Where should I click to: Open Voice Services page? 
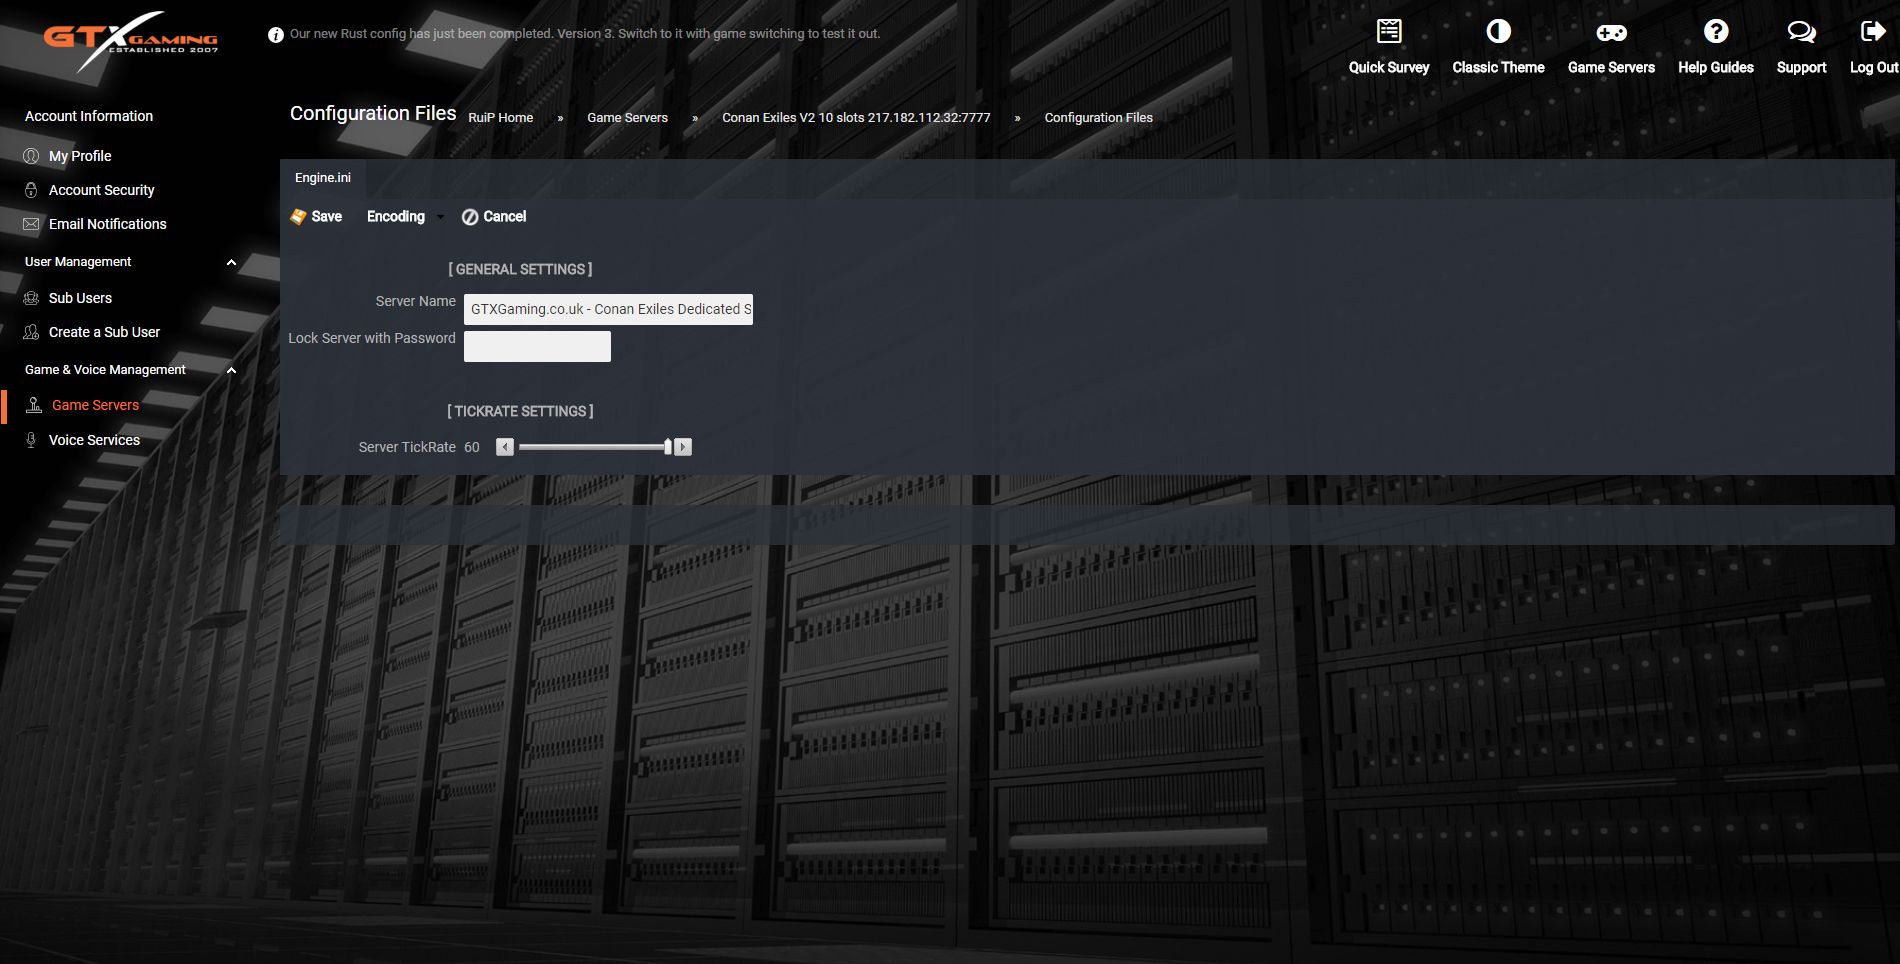point(94,440)
